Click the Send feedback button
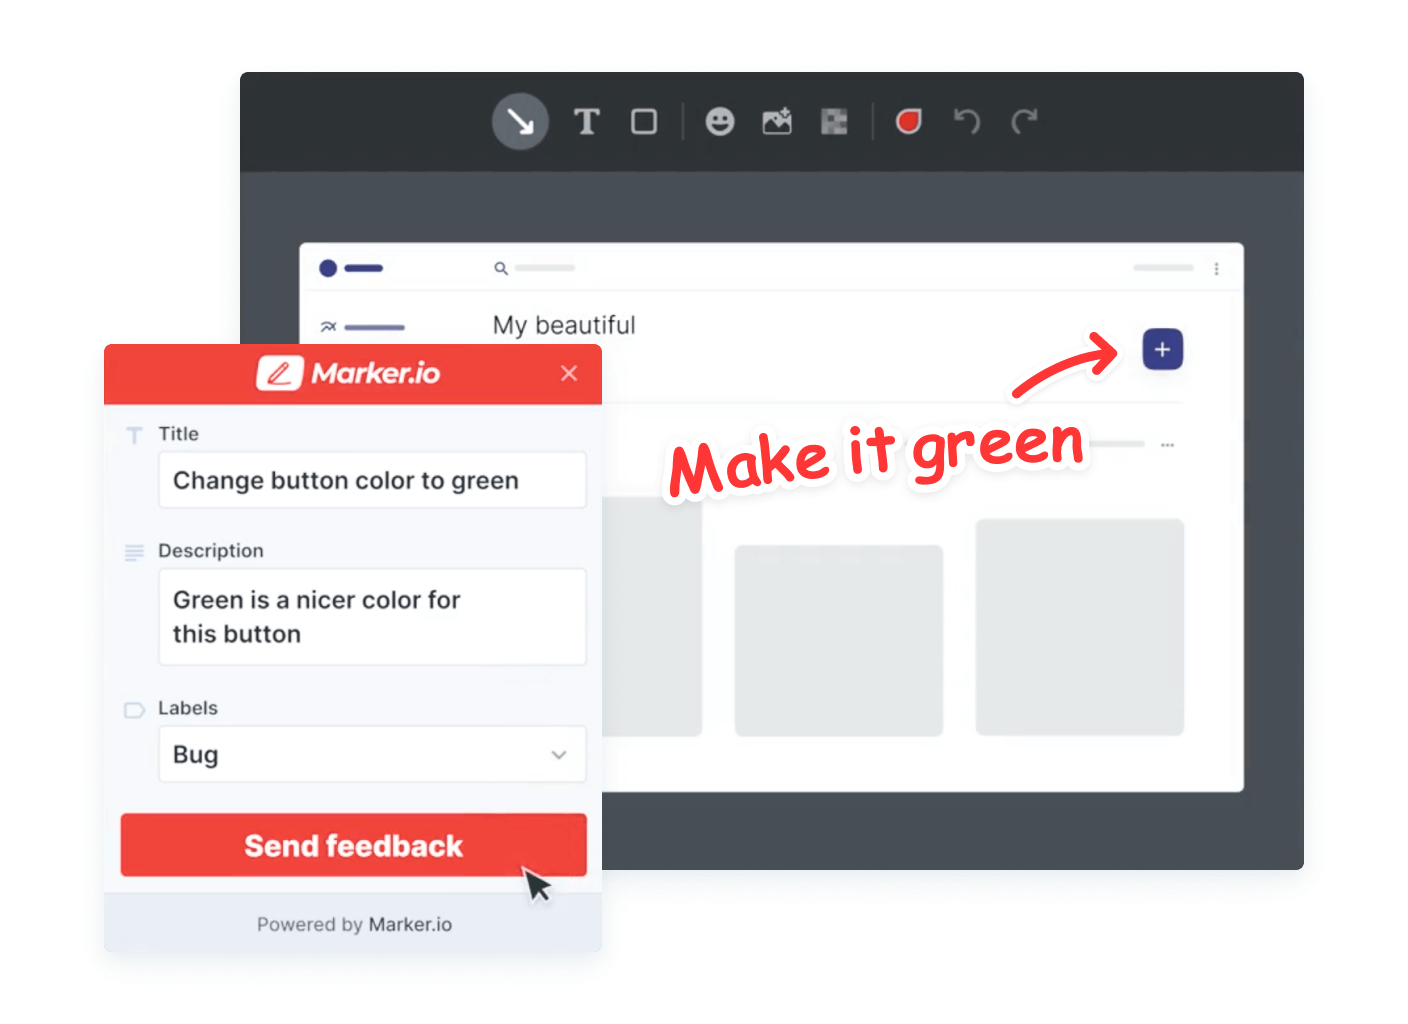 click(x=354, y=845)
